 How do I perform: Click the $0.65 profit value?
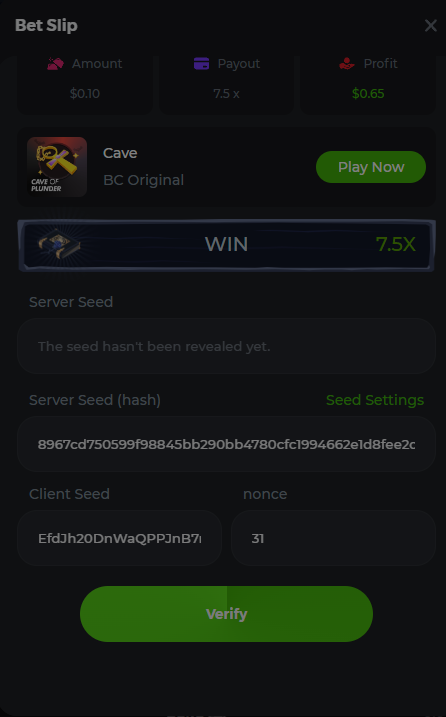(x=368, y=94)
